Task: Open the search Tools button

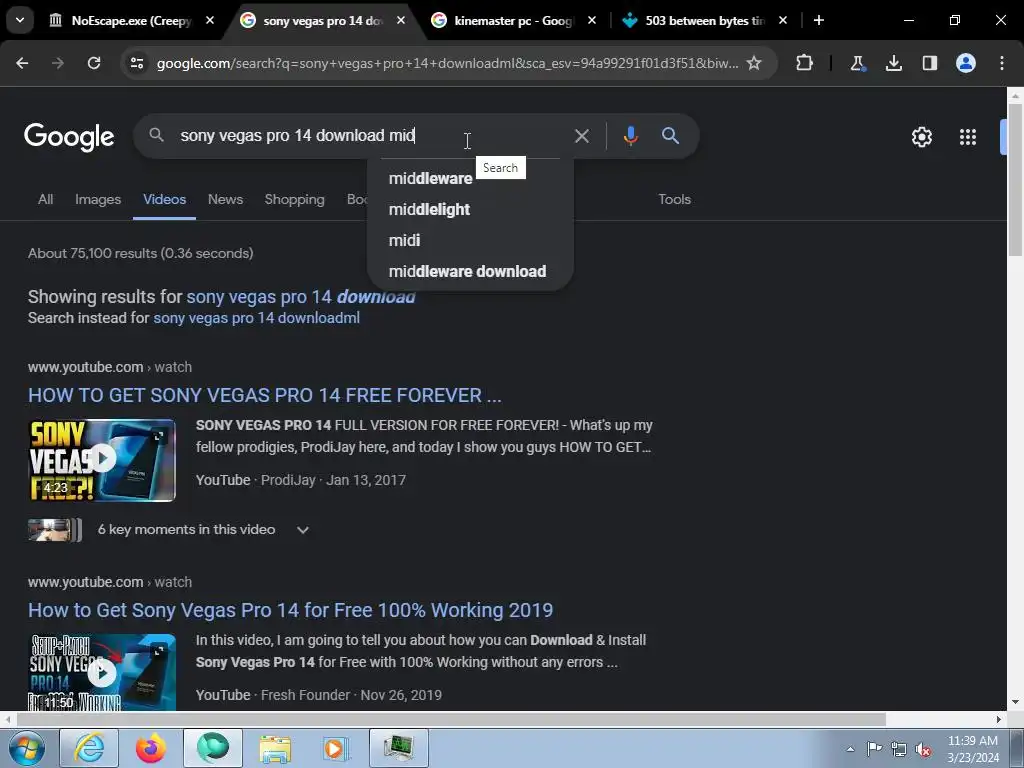Action: (675, 199)
